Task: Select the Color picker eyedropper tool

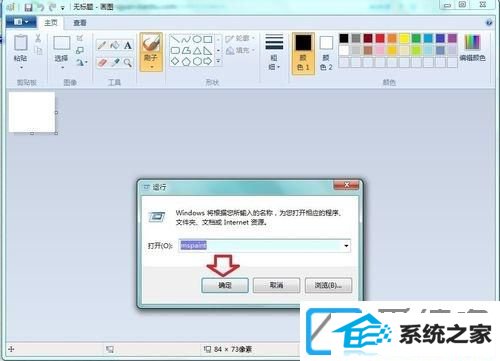Action: click(x=115, y=62)
